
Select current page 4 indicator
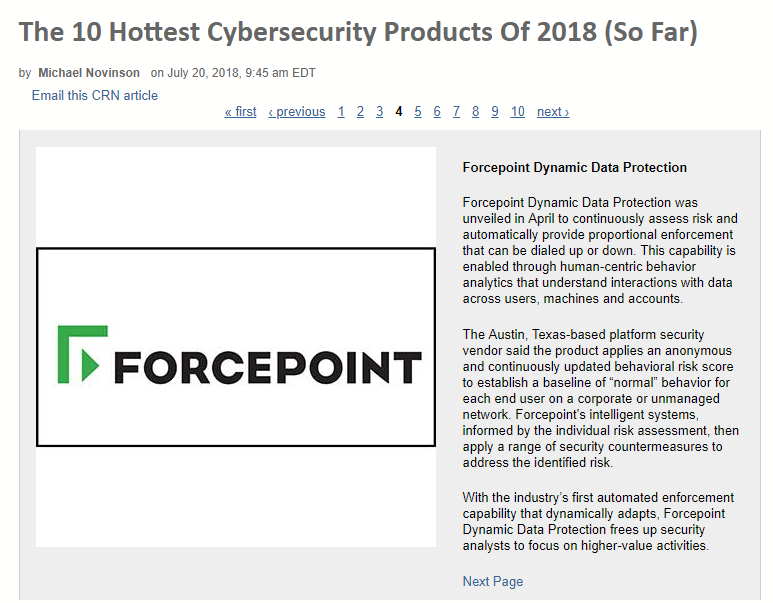(x=399, y=112)
